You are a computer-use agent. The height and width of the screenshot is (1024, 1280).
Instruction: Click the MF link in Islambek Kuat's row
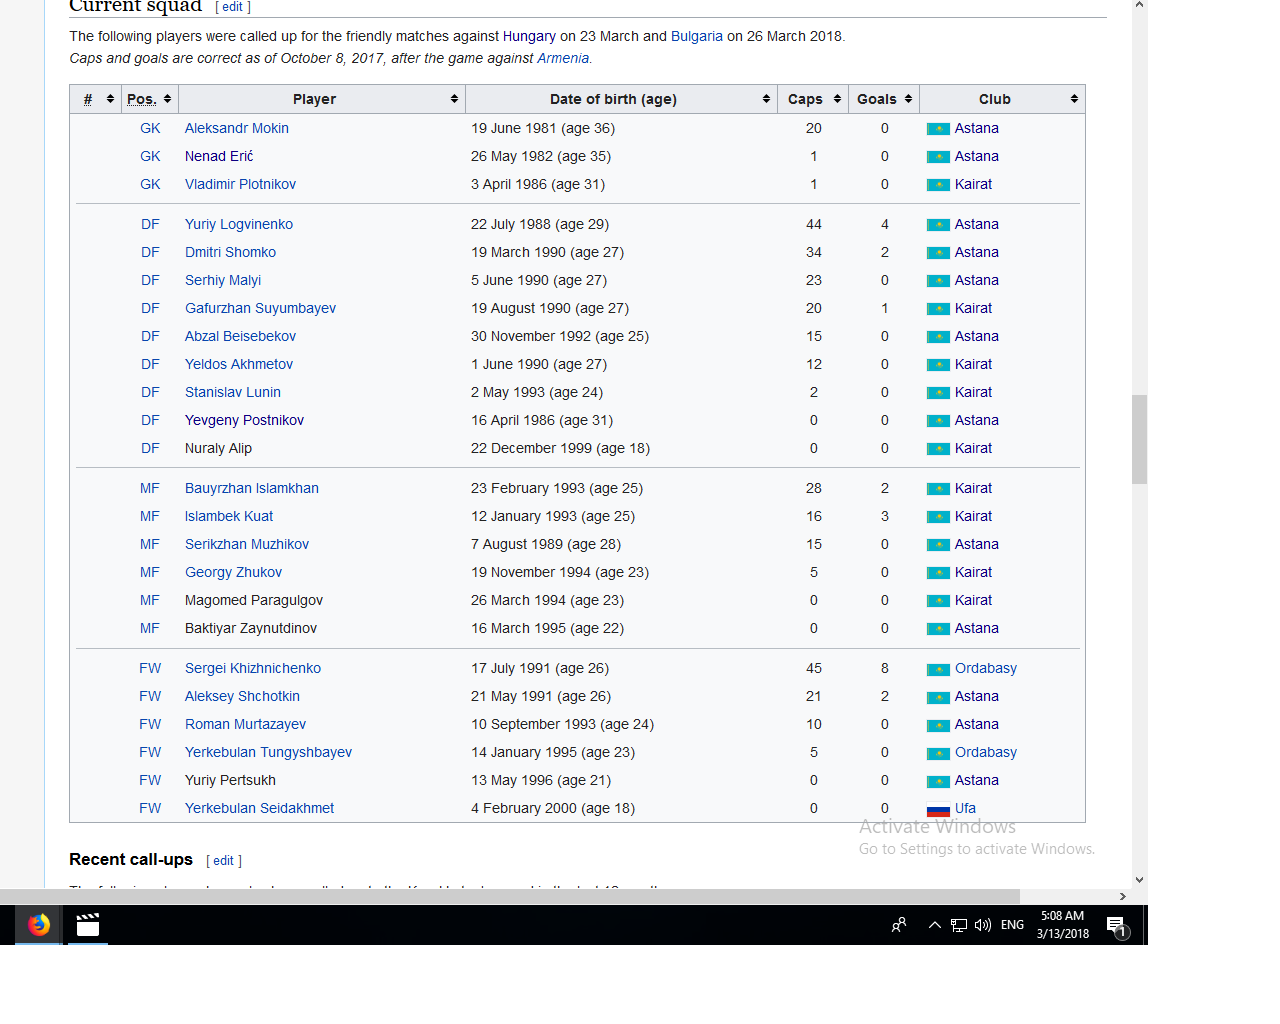pos(150,516)
